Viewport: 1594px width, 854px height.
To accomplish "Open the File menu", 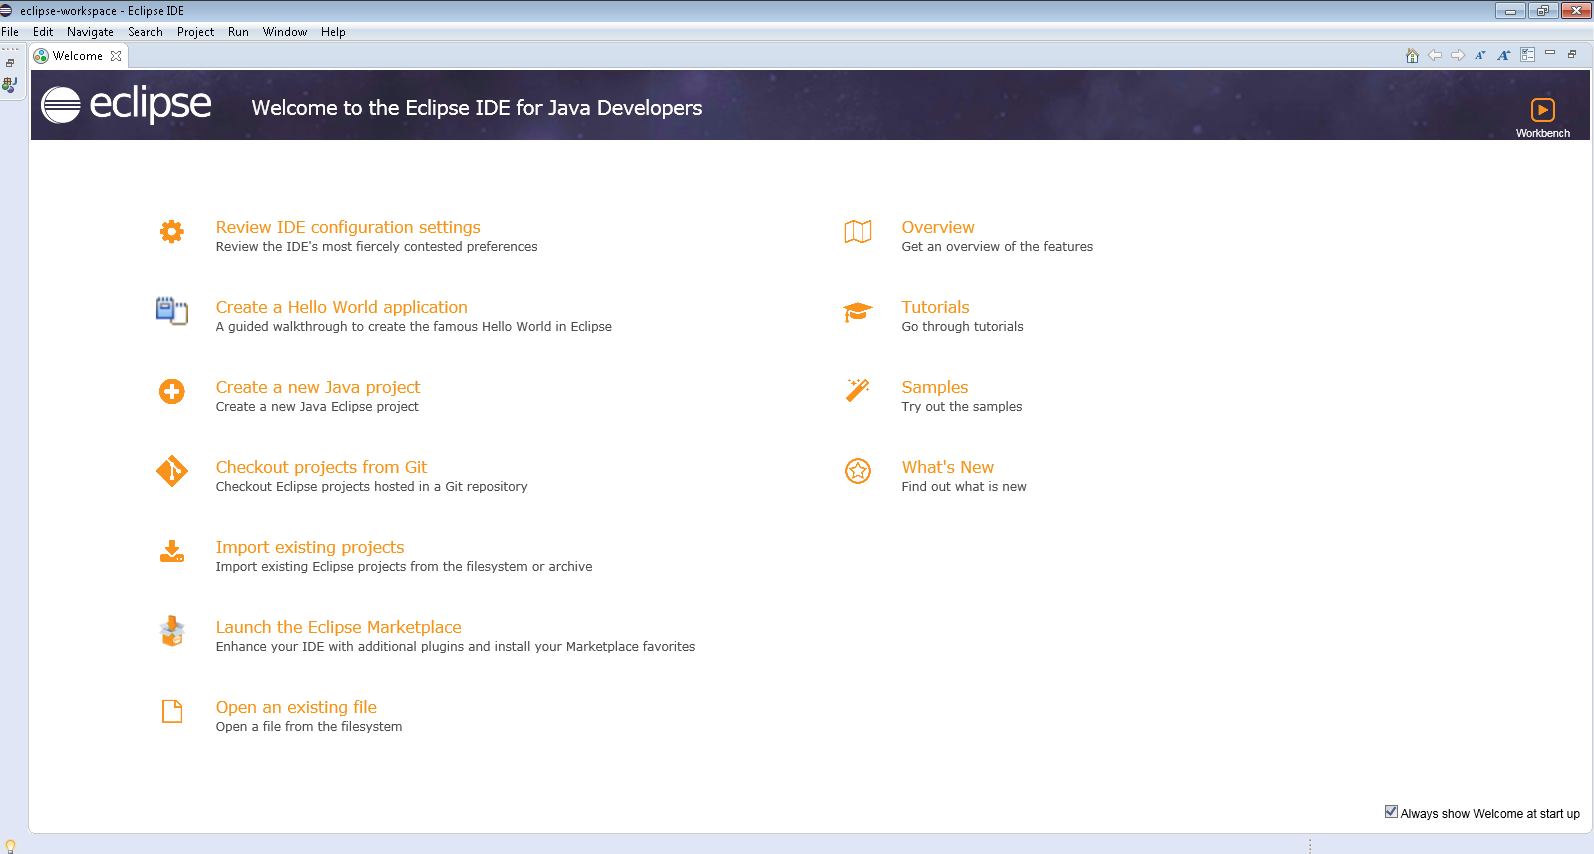I will tap(10, 32).
